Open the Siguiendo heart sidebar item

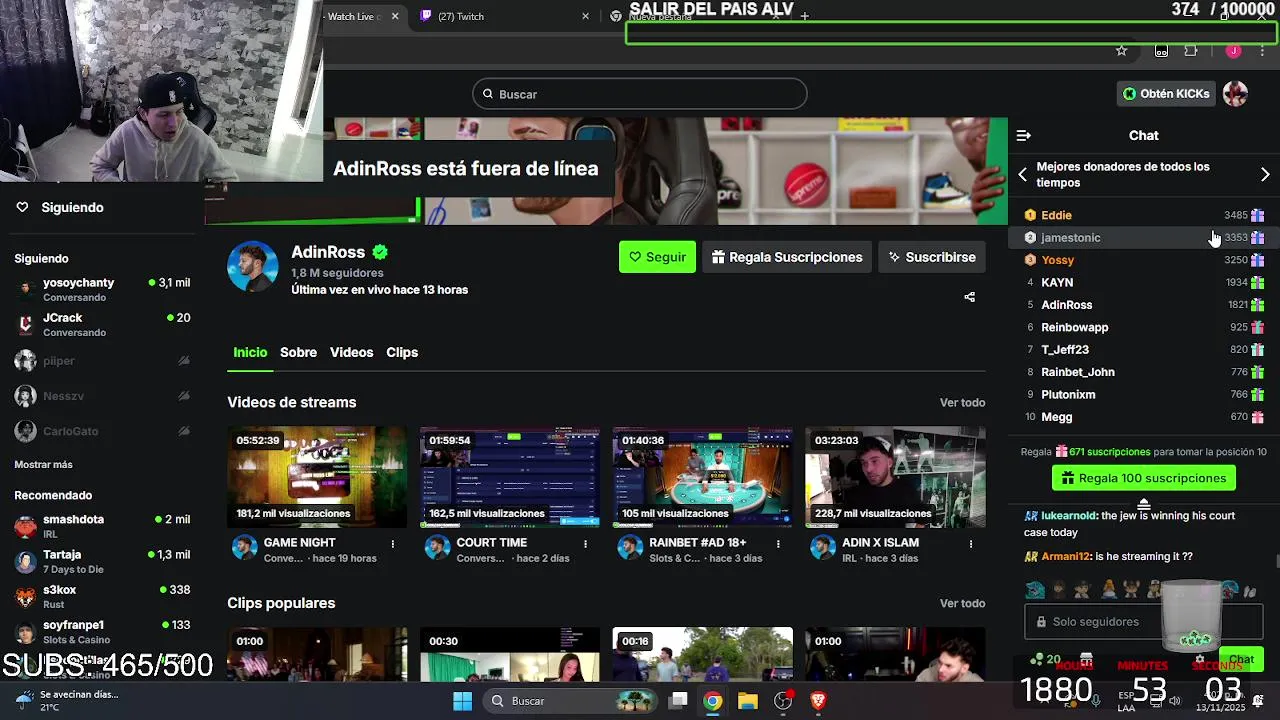click(x=60, y=207)
